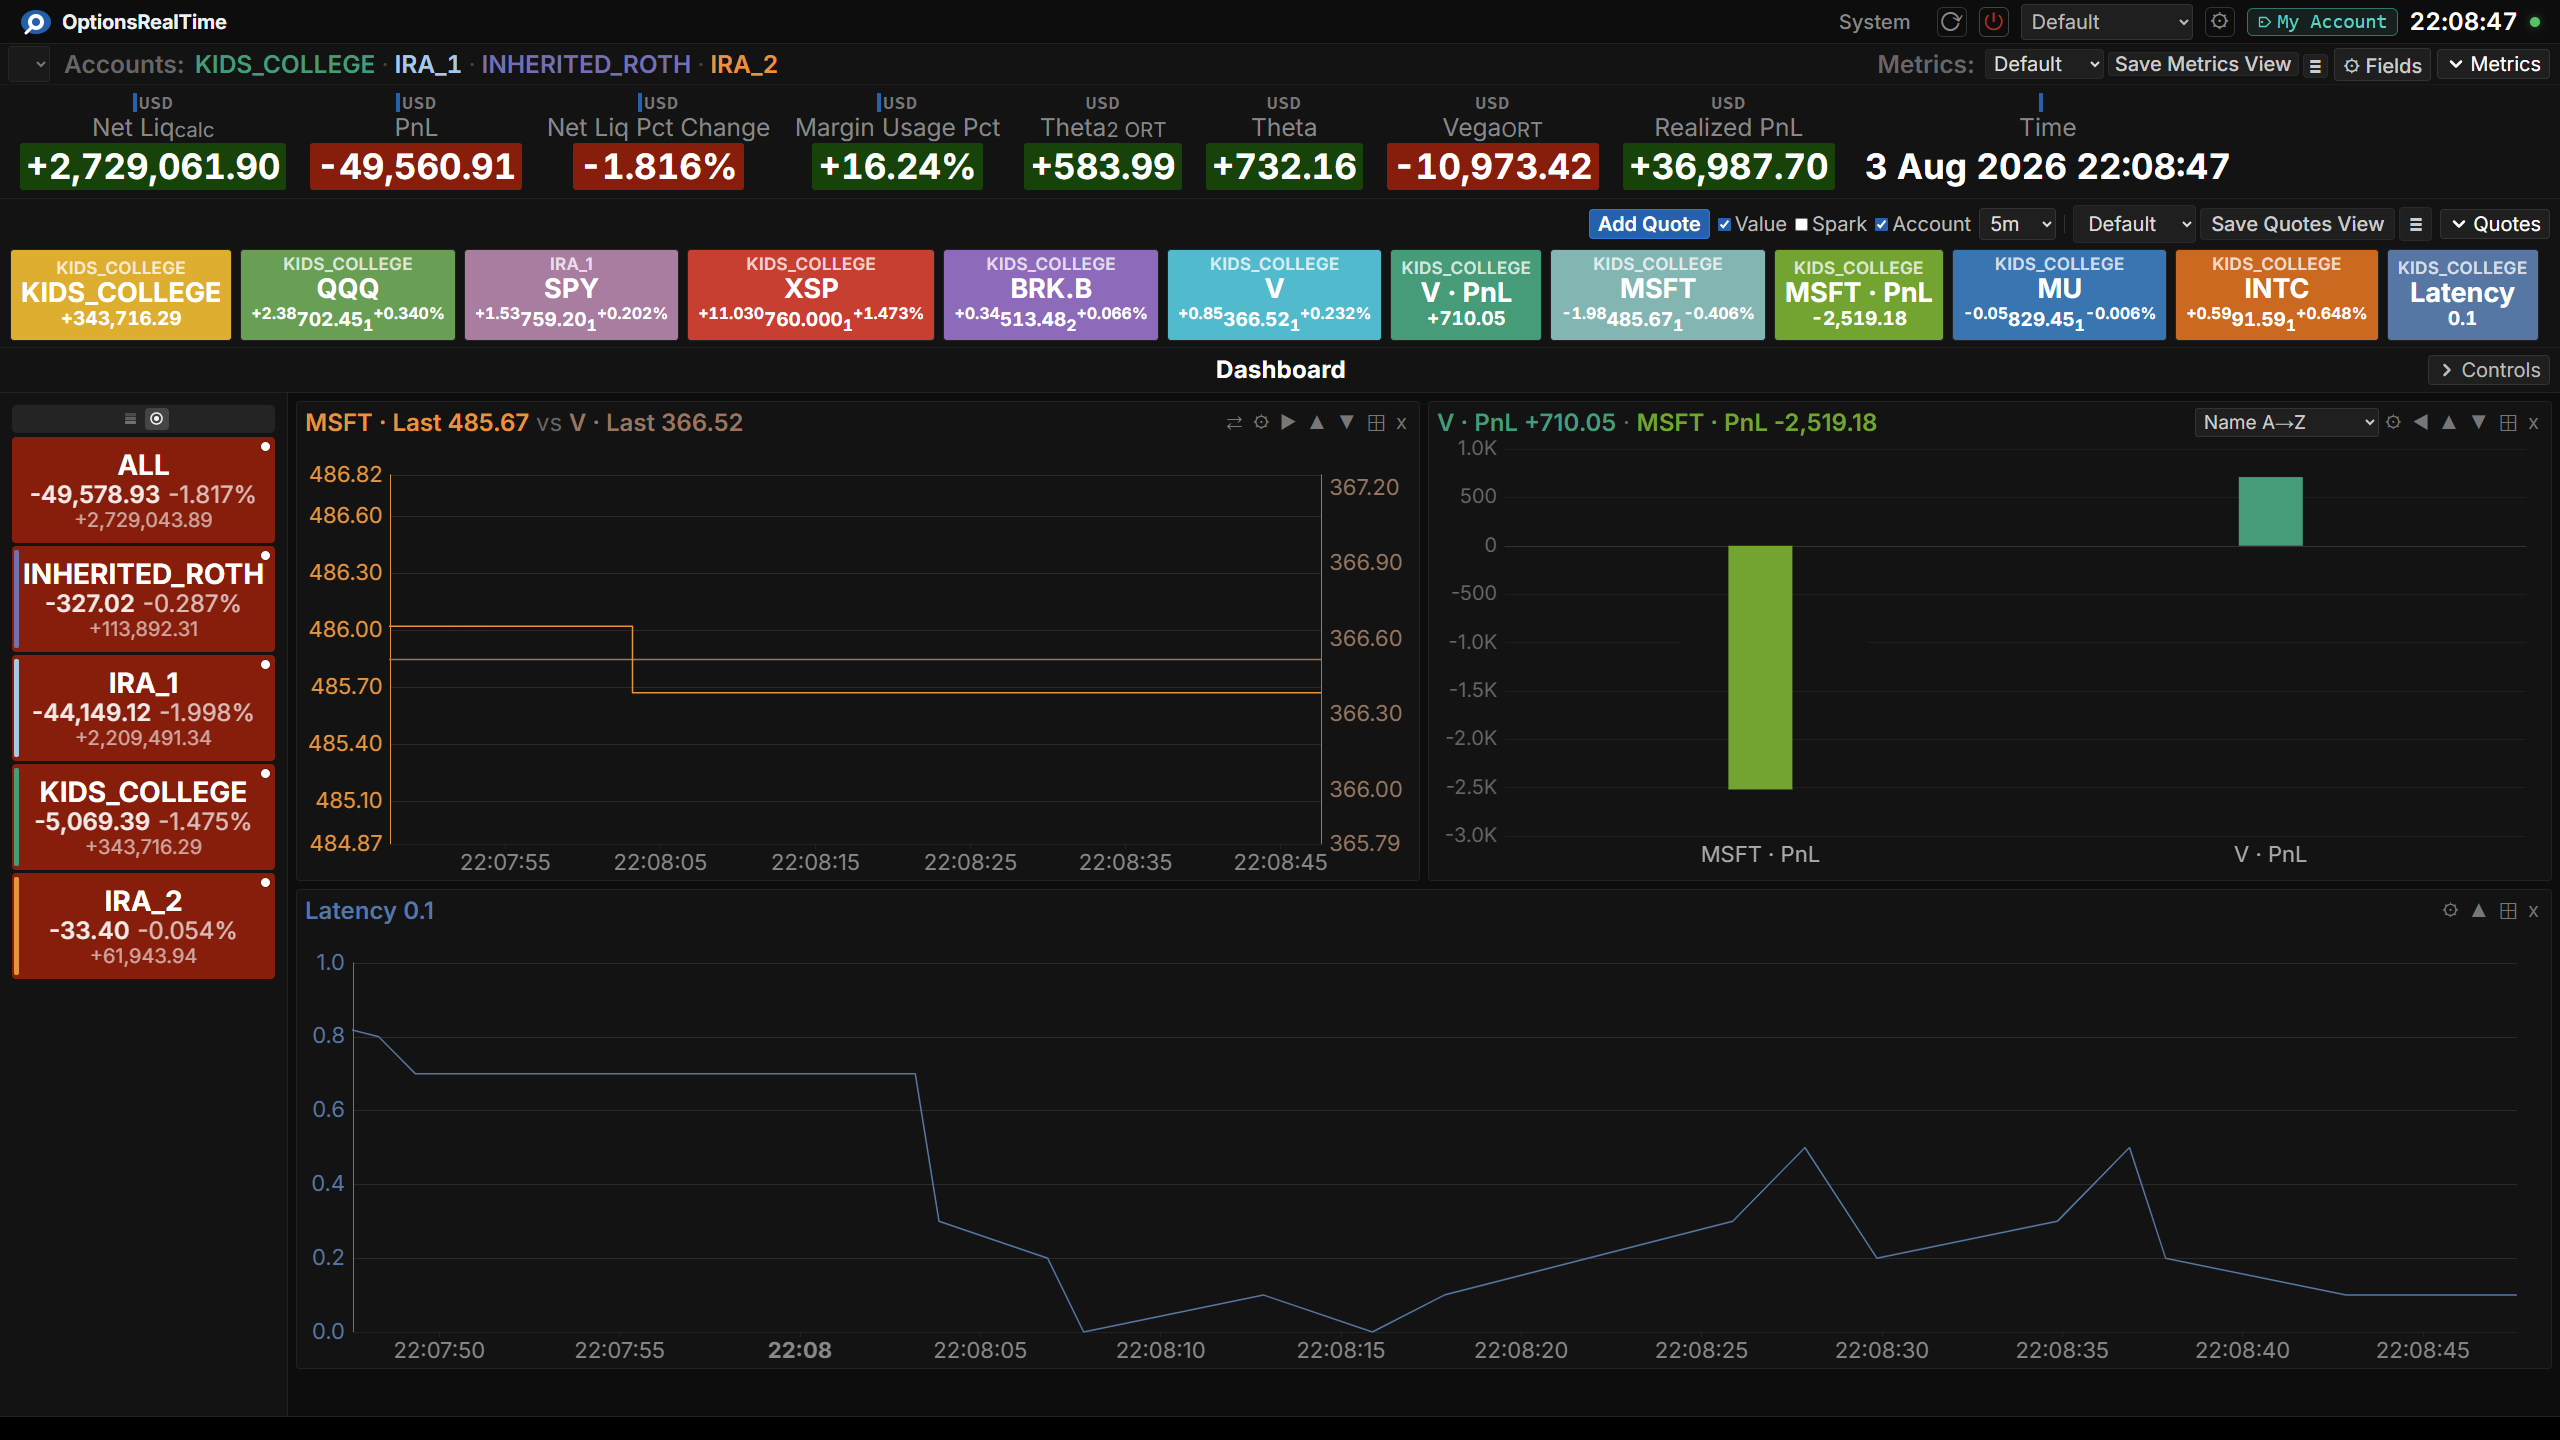Swap series icon on MSFT vs V chart

(1234, 423)
